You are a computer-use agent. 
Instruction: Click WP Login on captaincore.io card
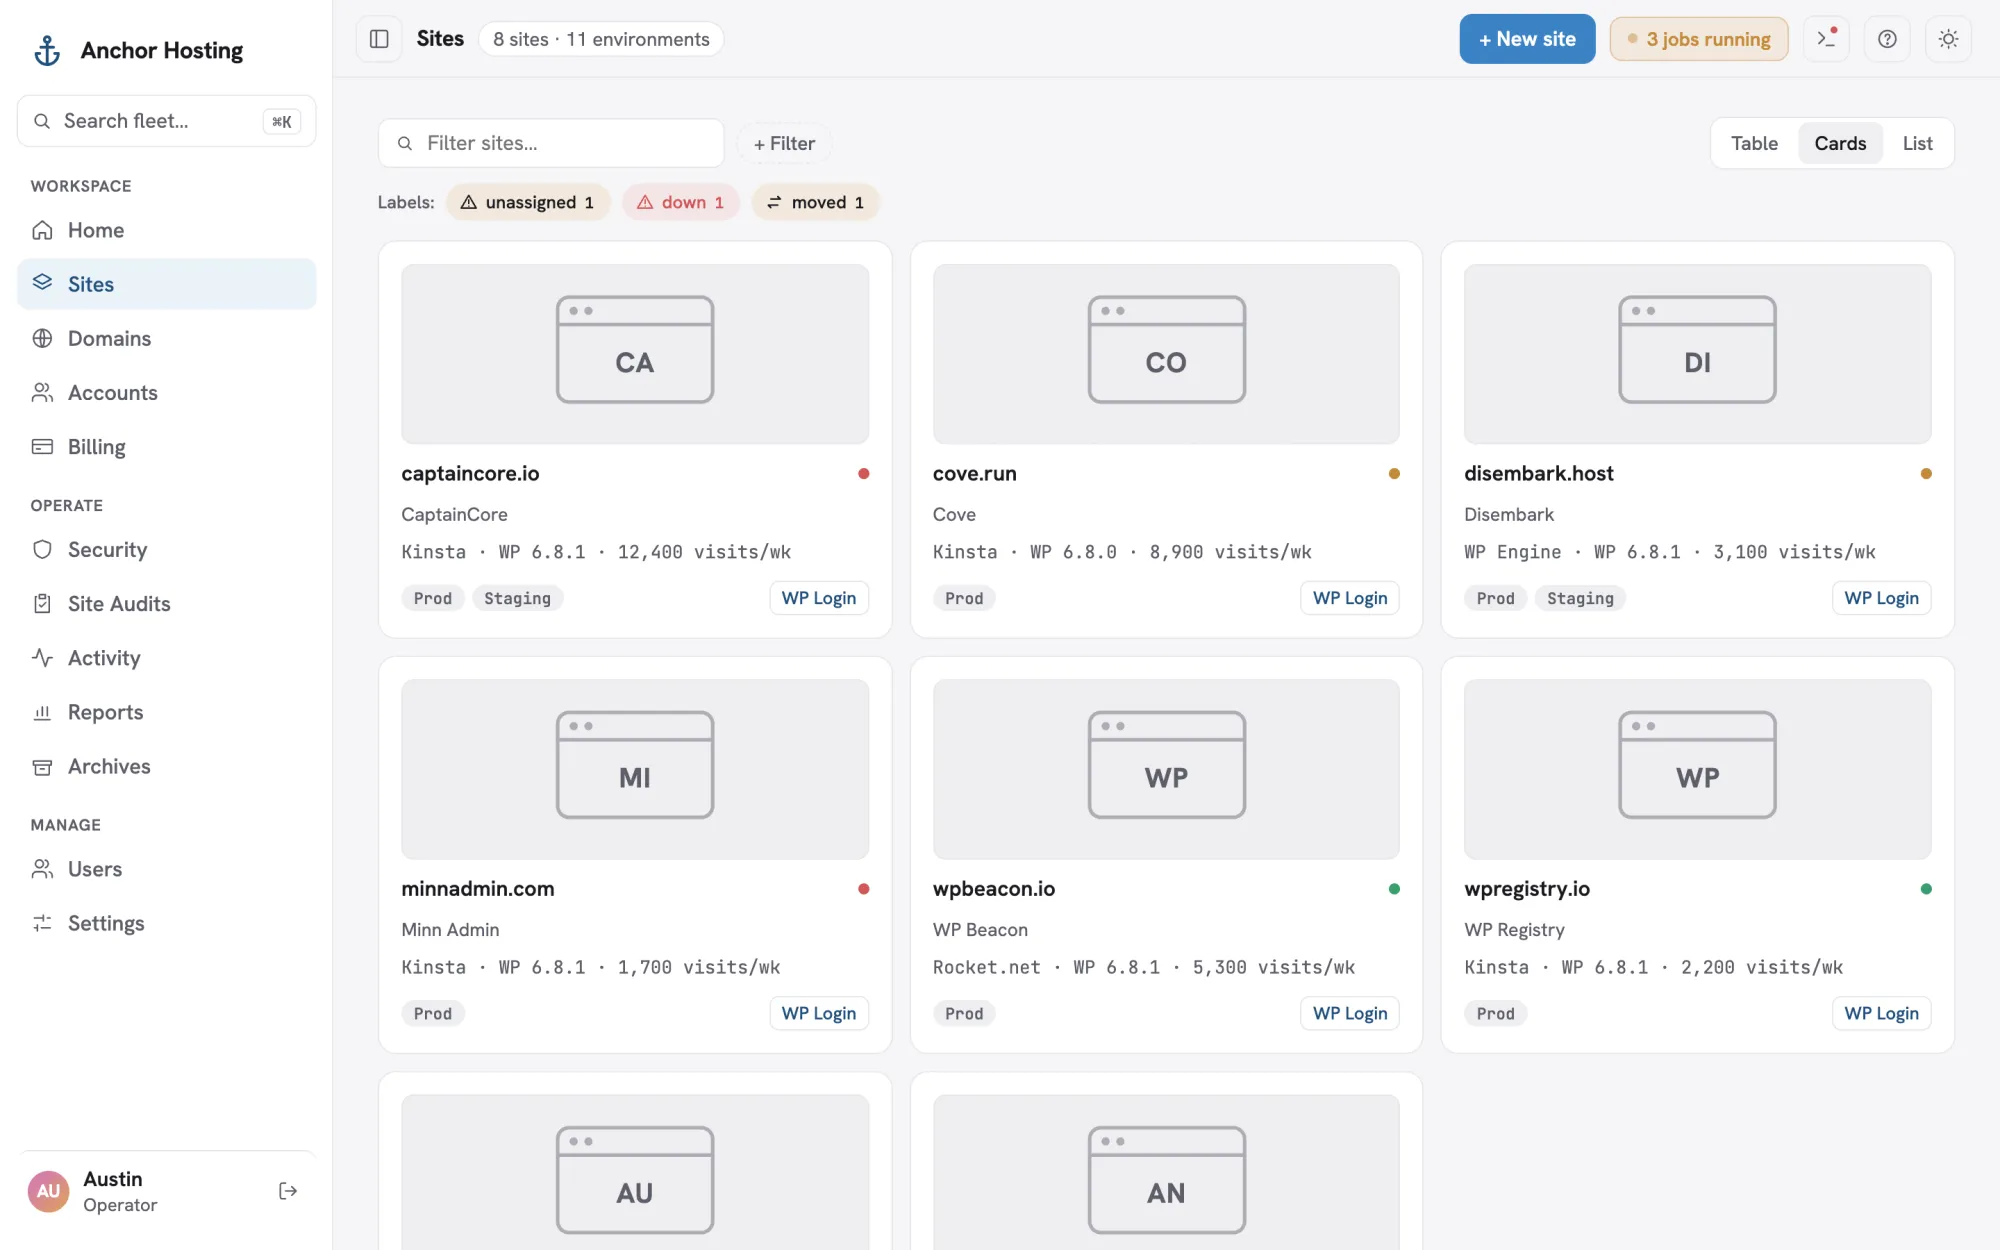coord(818,598)
